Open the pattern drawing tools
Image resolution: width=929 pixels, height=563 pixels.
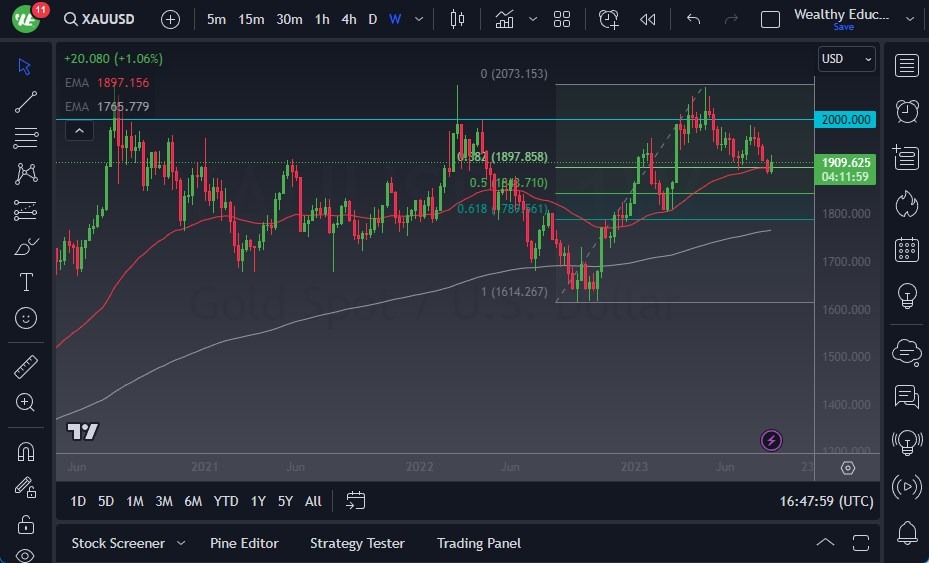click(x=26, y=174)
